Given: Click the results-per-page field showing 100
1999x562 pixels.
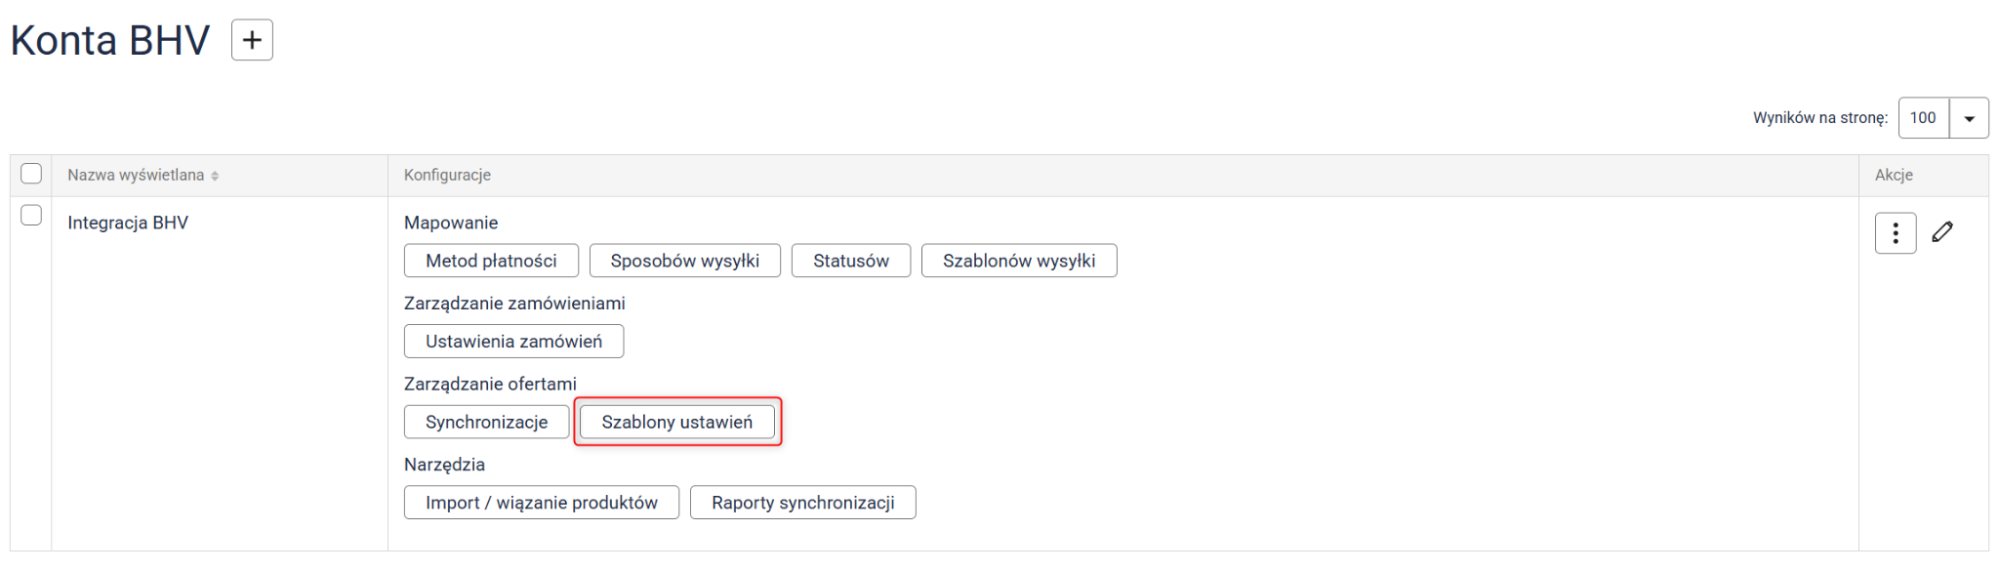Looking at the screenshot, I should (1923, 118).
